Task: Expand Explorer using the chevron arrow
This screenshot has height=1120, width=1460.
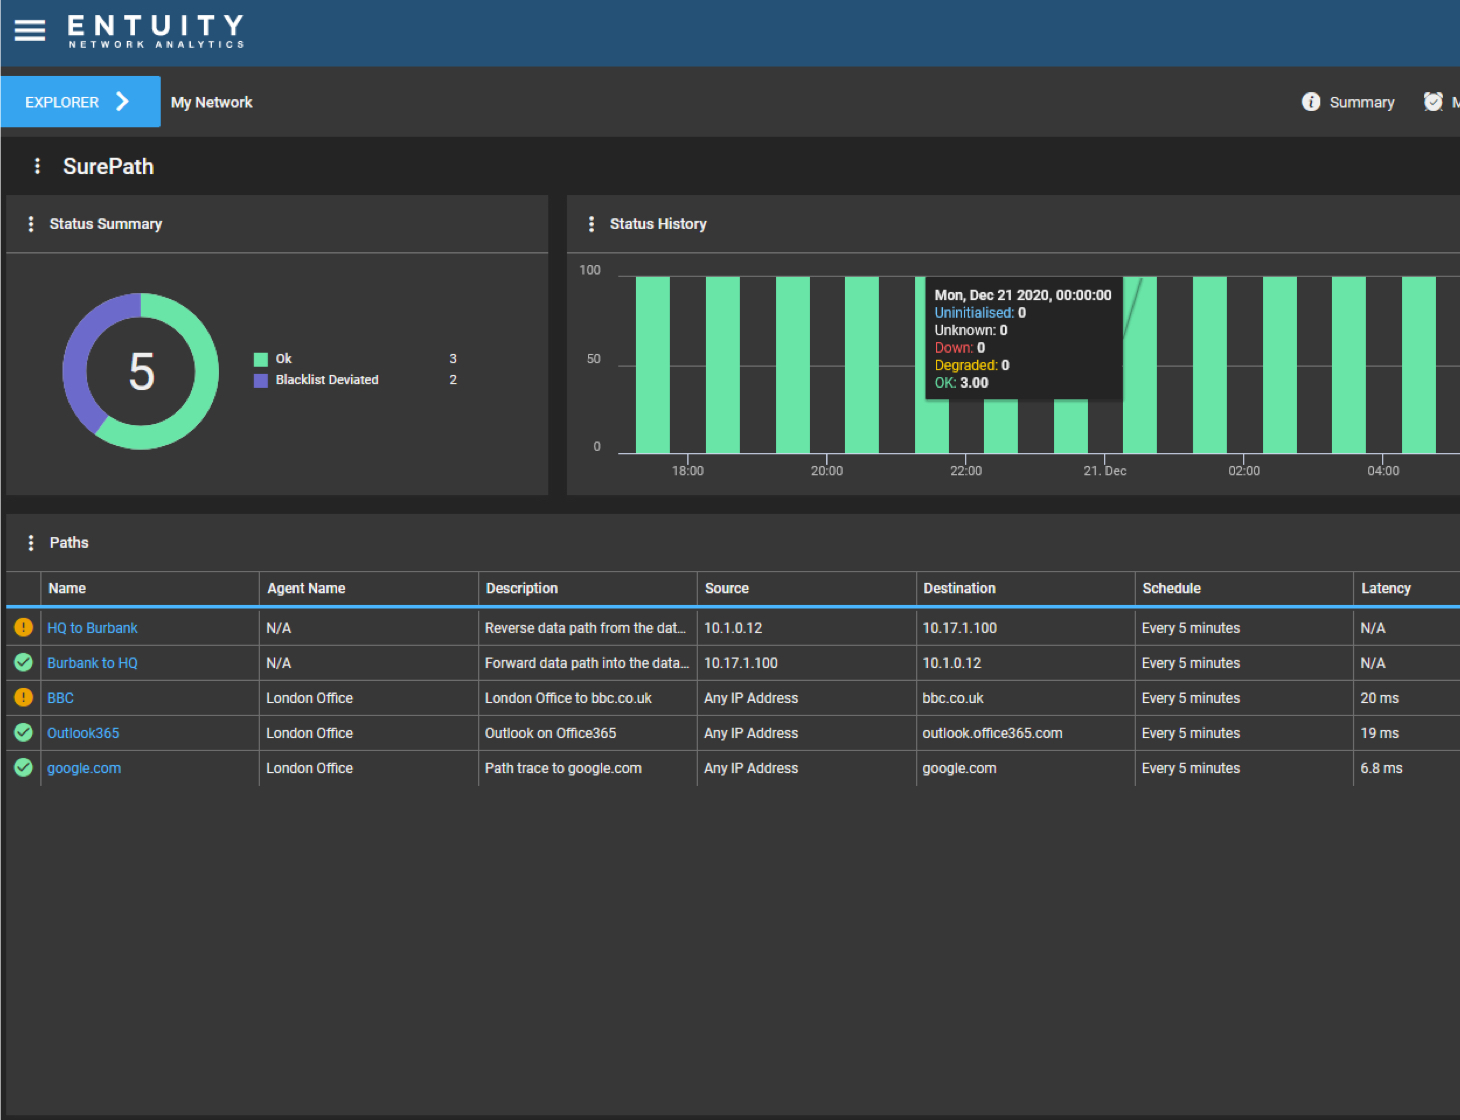Action: (122, 101)
